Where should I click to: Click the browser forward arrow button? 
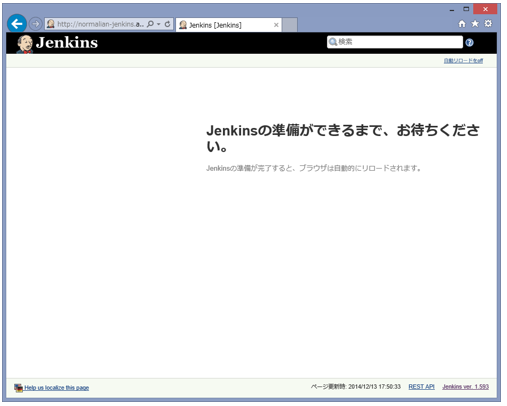pyautogui.click(x=35, y=24)
